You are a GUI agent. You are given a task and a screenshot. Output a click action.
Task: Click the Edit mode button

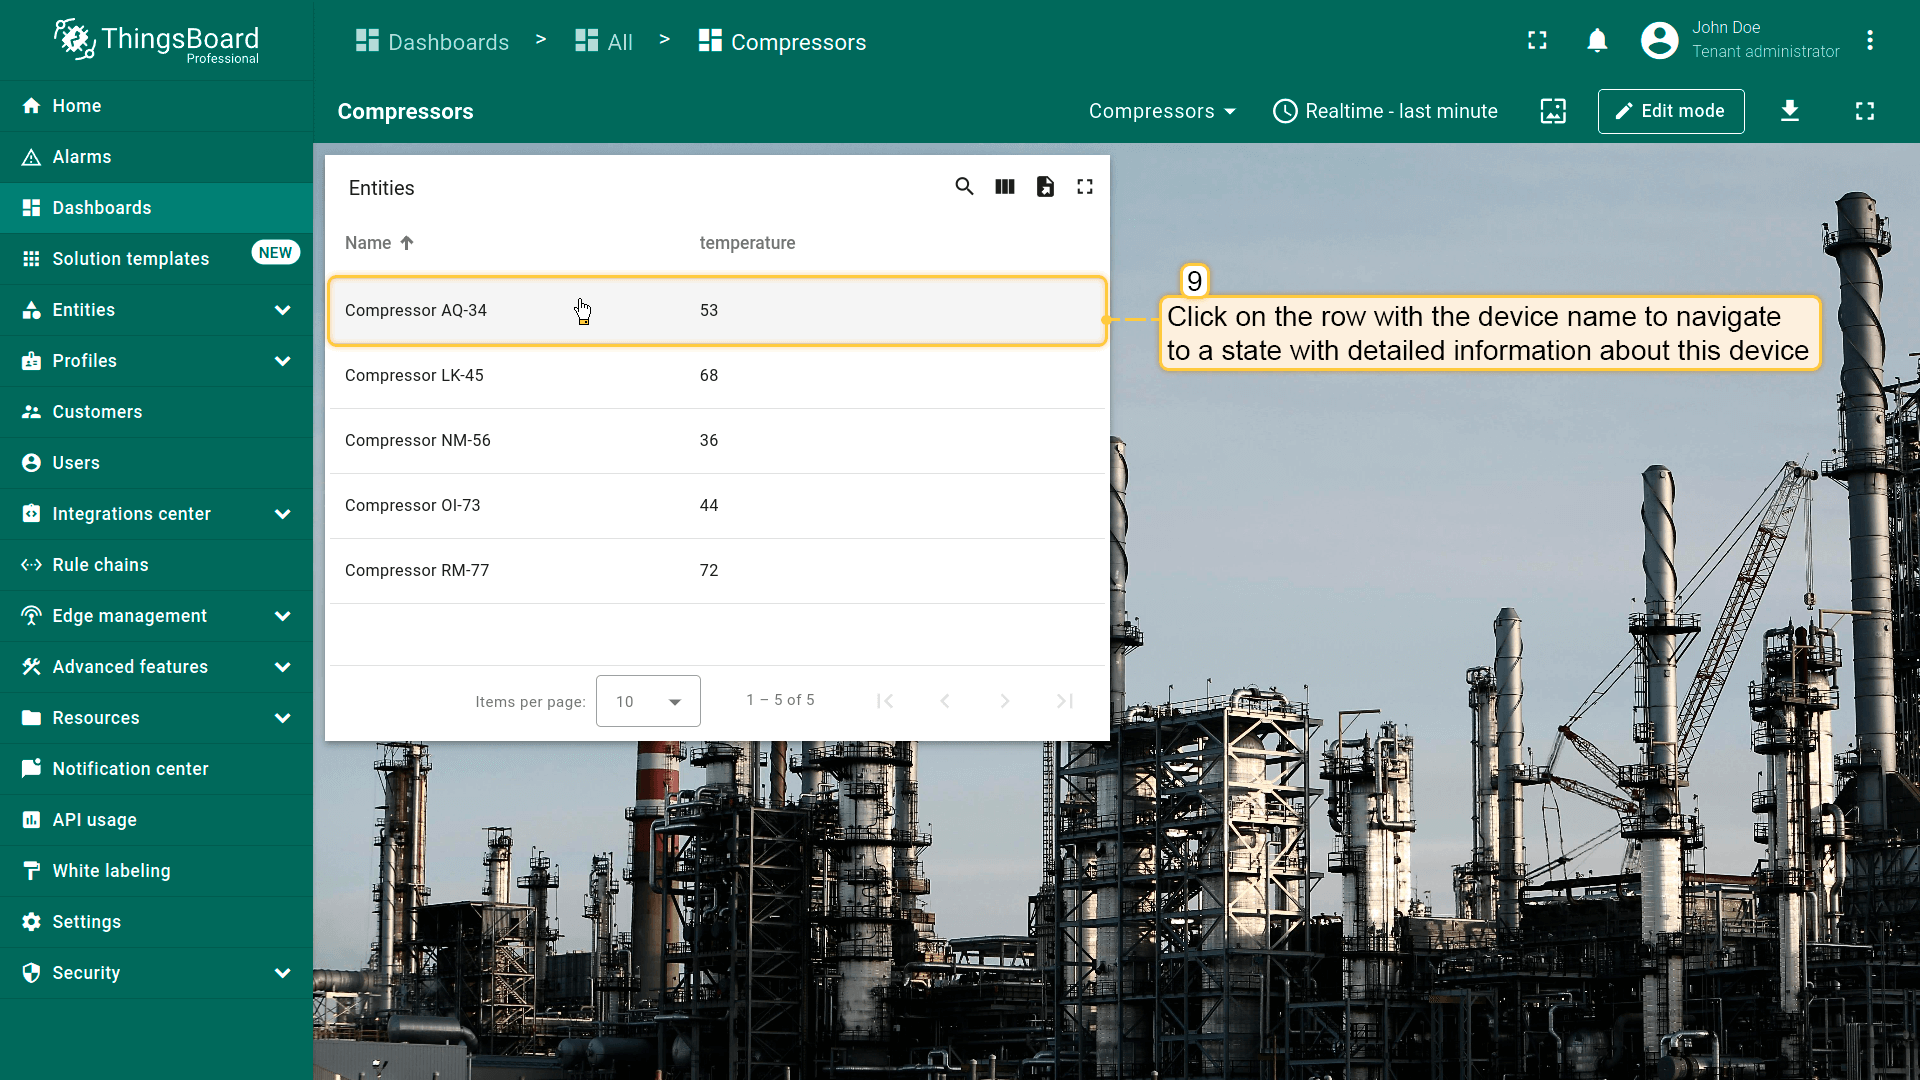click(x=1671, y=111)
